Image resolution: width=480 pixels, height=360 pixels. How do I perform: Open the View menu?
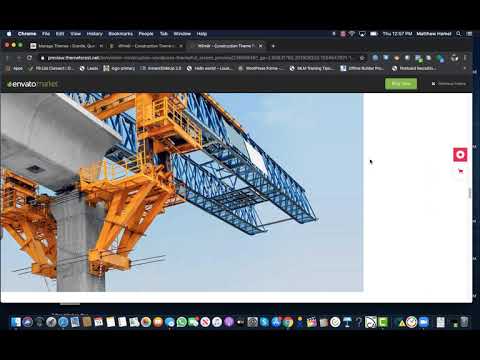click(76, 34)
